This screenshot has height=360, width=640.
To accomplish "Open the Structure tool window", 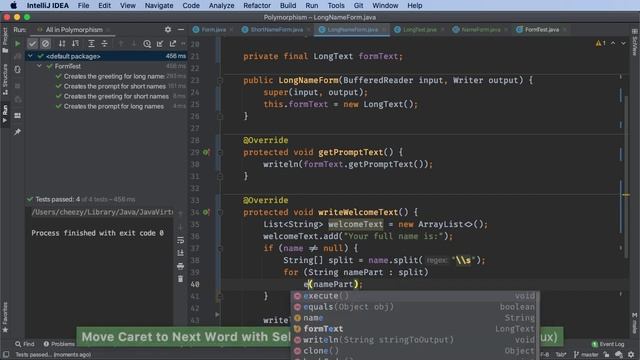I will pyautogui.click(x=5, y=79).
